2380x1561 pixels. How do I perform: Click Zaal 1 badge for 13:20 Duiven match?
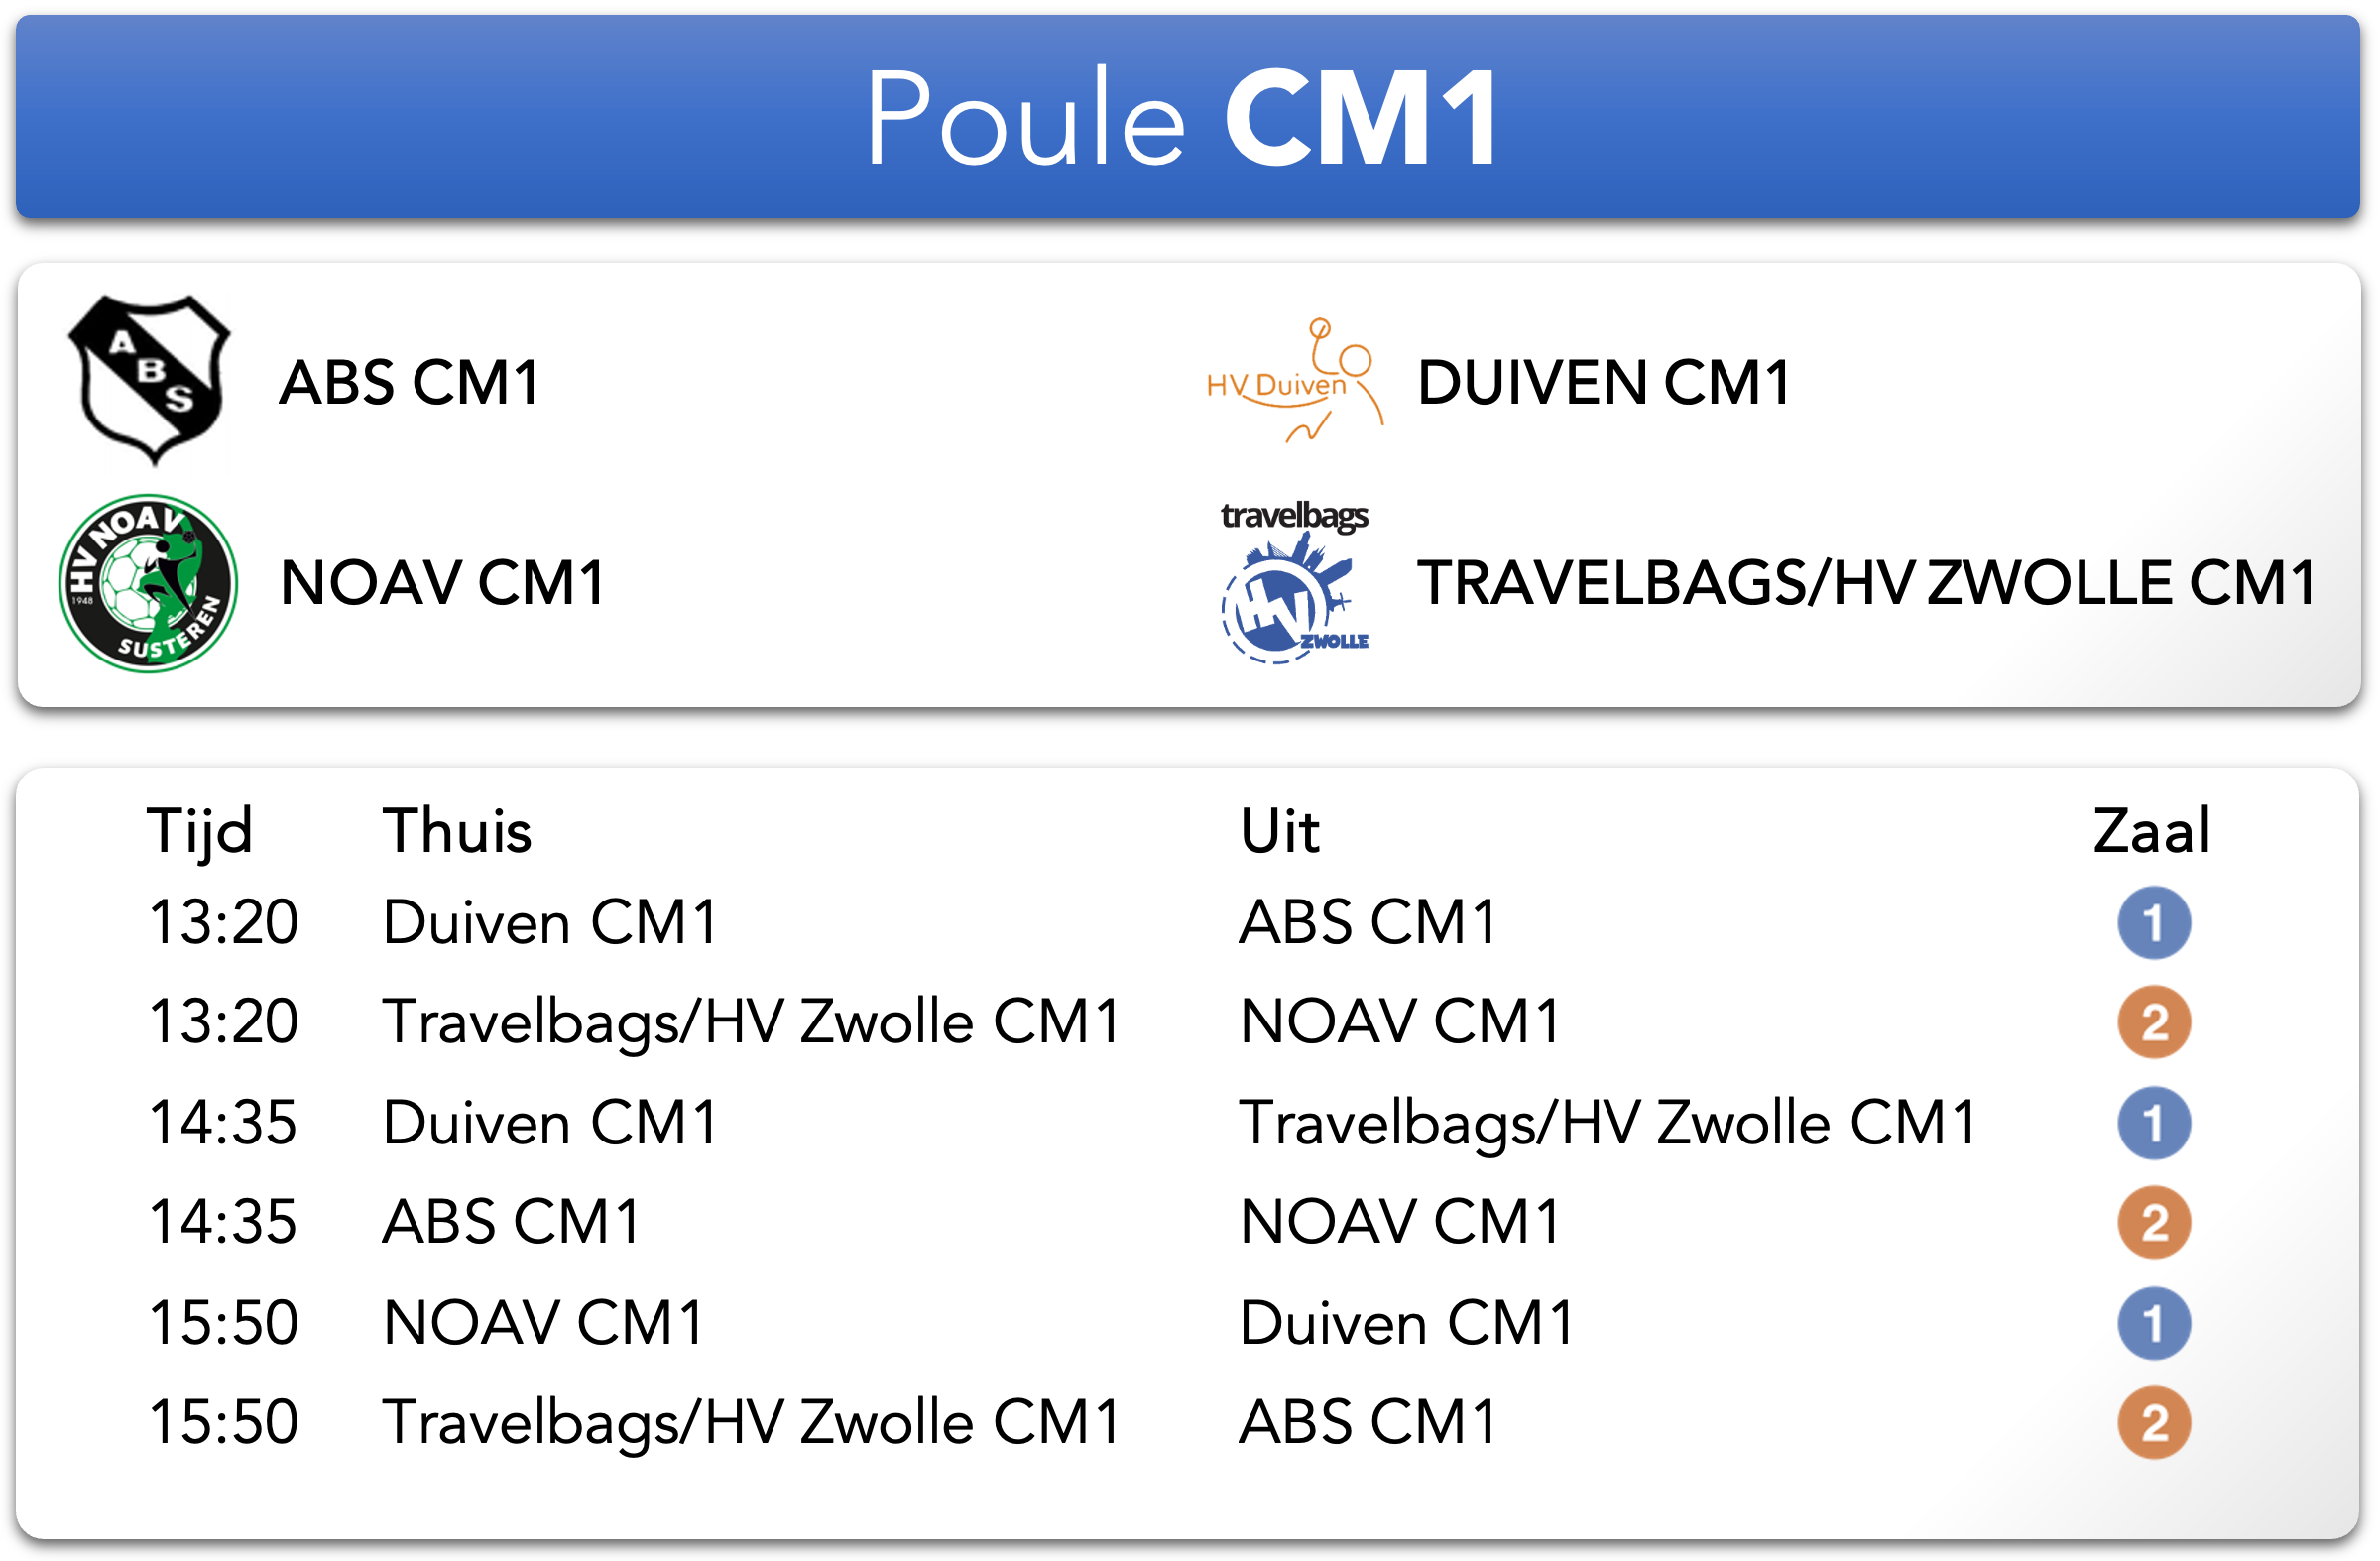tap(2154, 922)
